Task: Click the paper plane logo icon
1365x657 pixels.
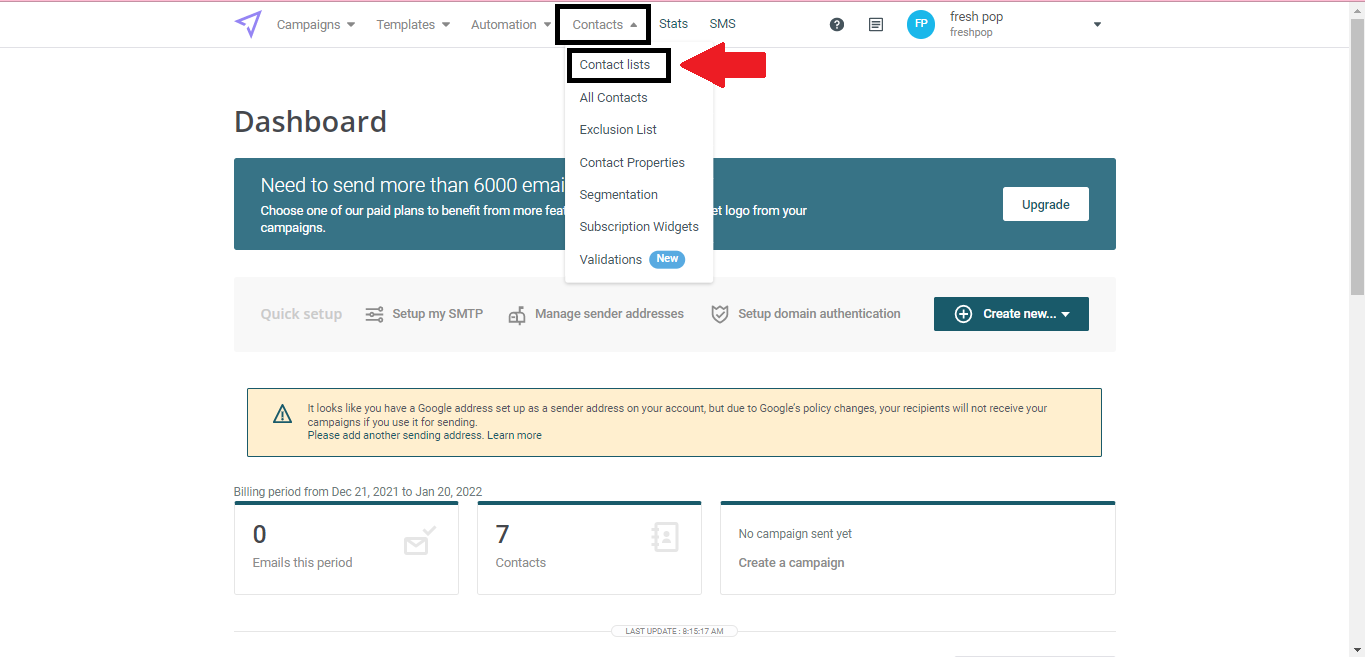Action: pyautogui.click(x=248, y=24)
